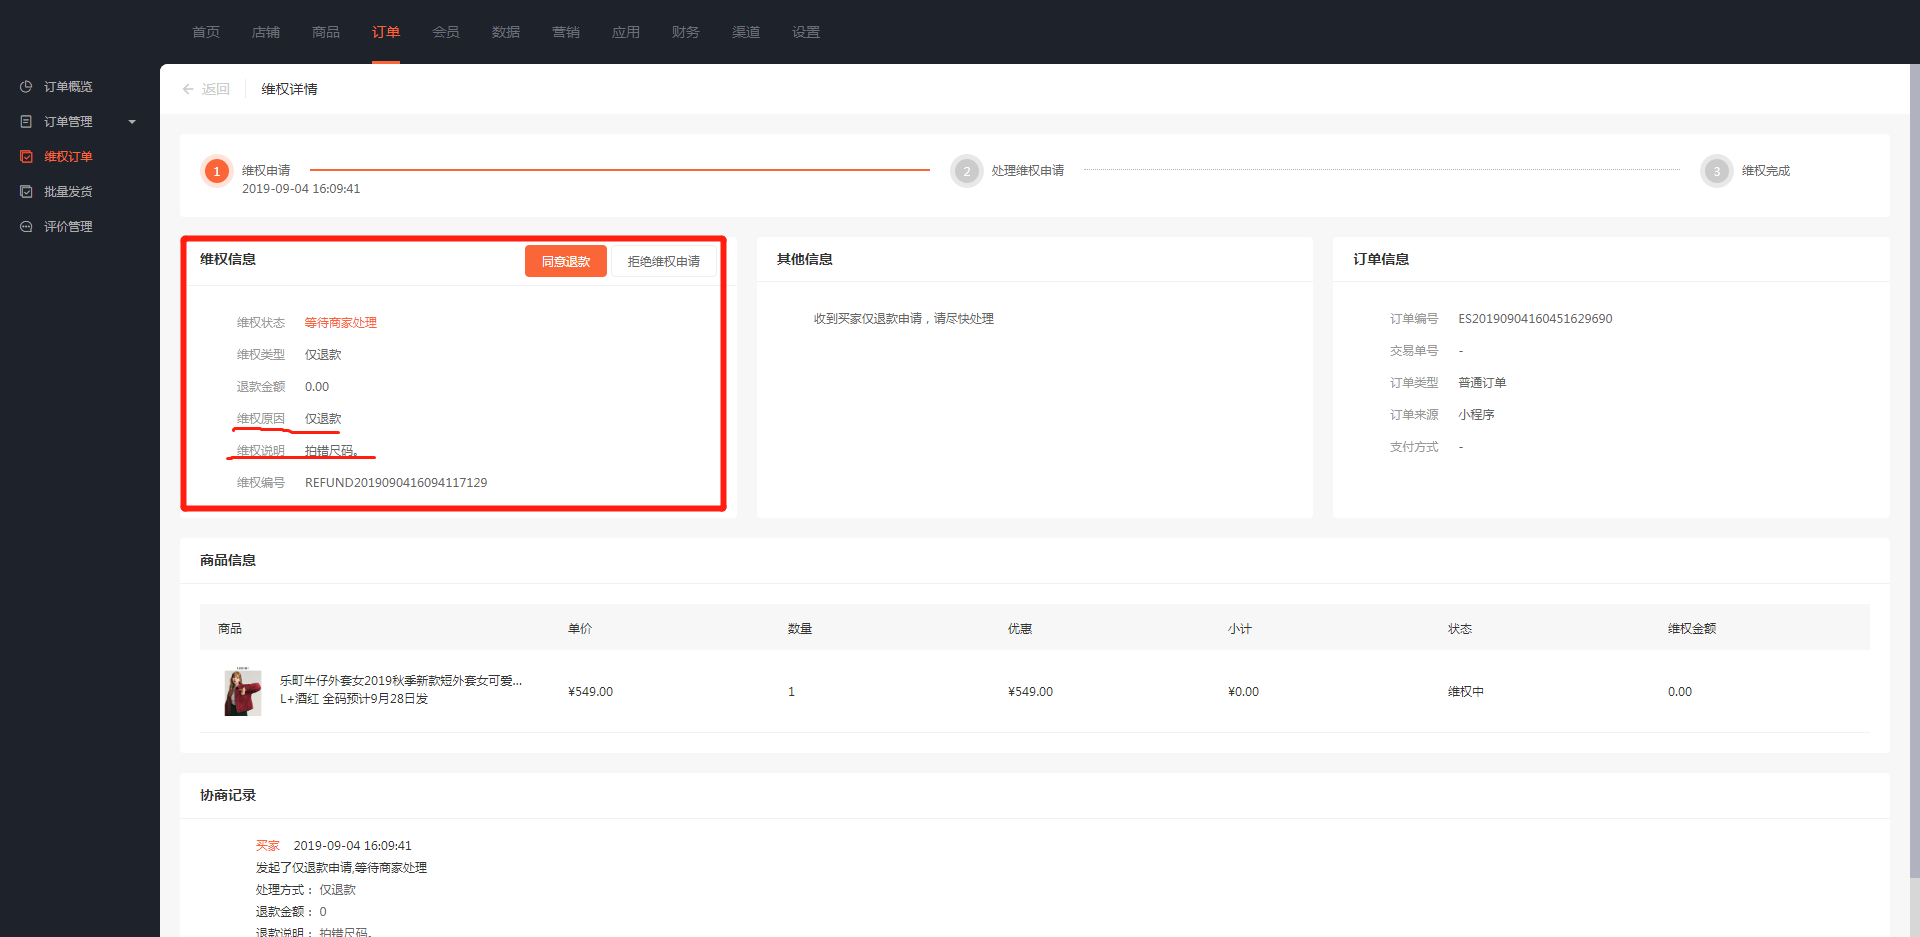Click the order number ES20190904160451629690
The image size is (1920, 937).
pyautogui.click(x=1535, y=319)
